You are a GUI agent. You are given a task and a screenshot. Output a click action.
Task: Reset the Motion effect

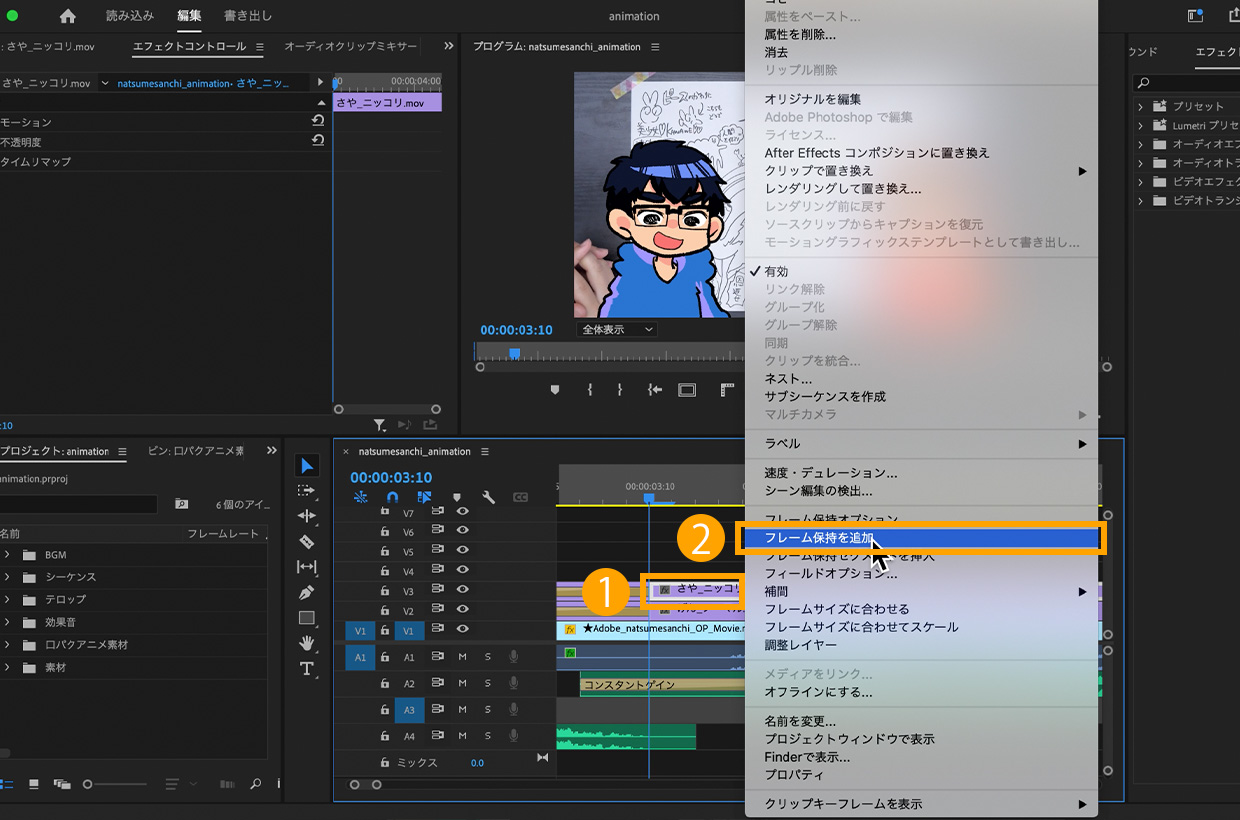coord(318,121)
